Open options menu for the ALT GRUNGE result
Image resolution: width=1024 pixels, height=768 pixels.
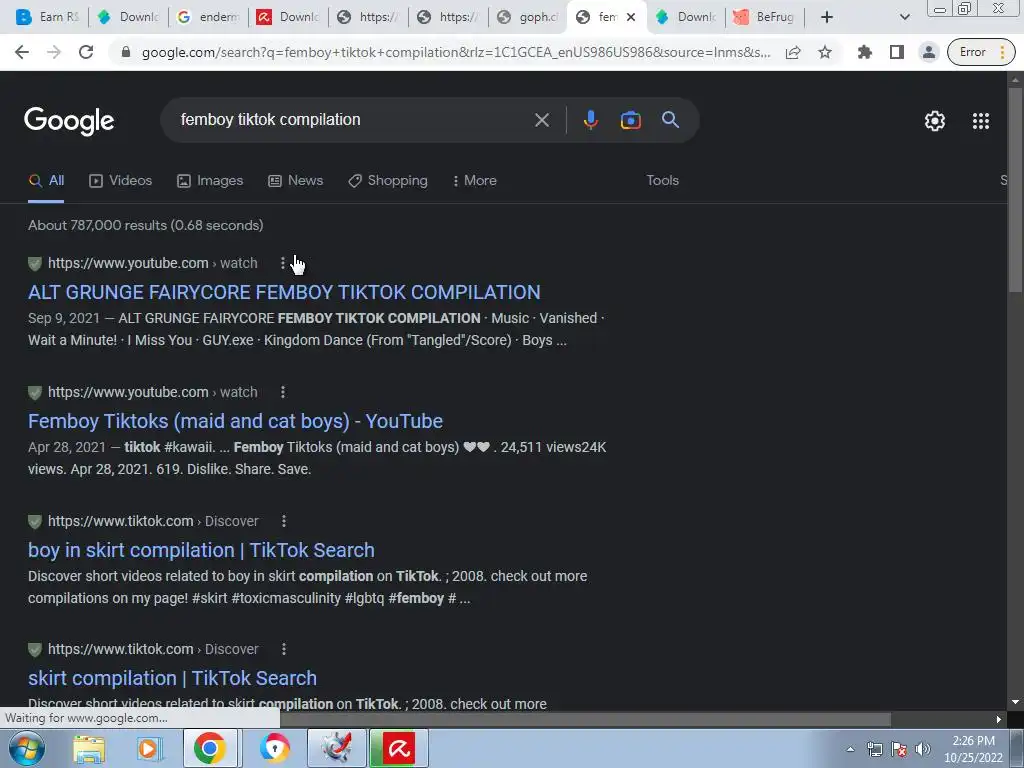(x=283, y=263)
